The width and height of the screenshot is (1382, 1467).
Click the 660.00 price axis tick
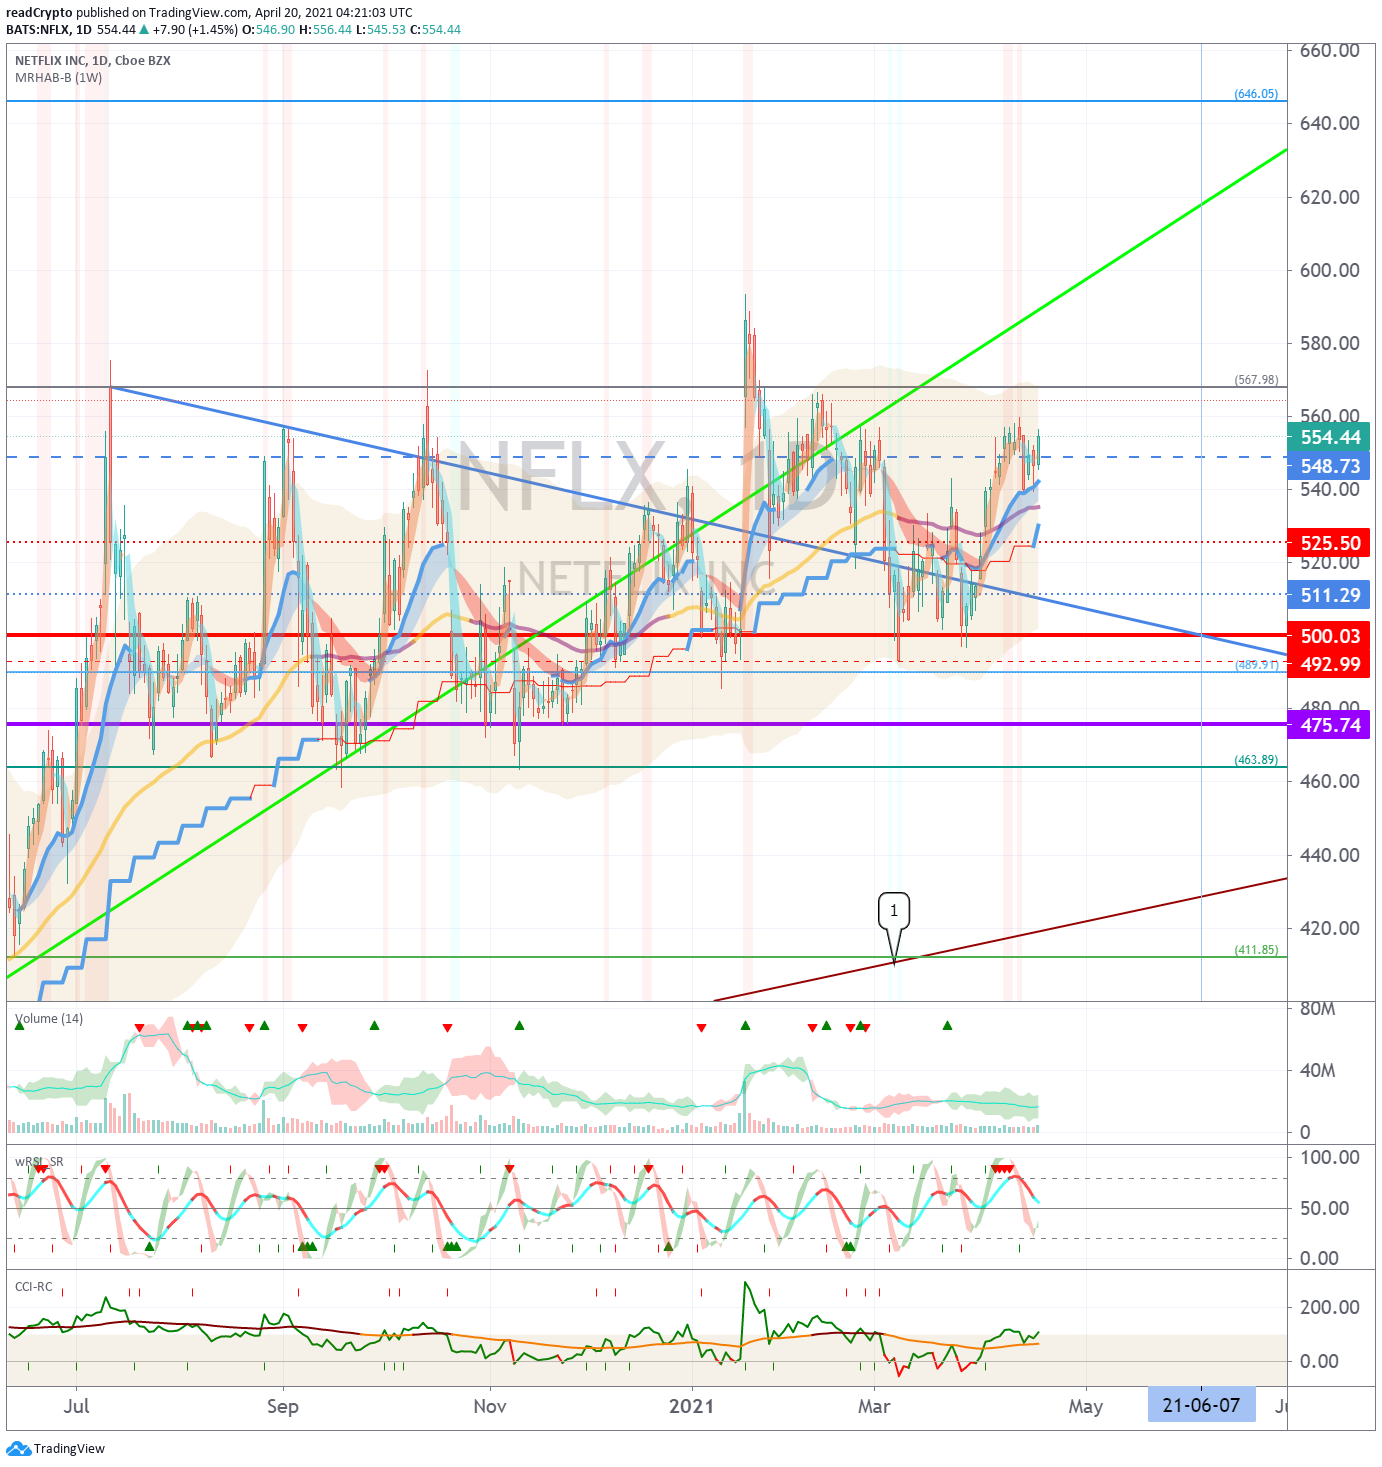[x=1330, y=51]
